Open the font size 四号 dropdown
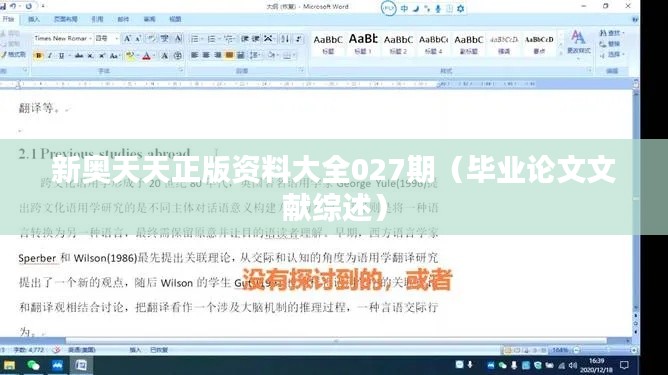This screenshot has width=668, height=375. [x=107, y=38]
